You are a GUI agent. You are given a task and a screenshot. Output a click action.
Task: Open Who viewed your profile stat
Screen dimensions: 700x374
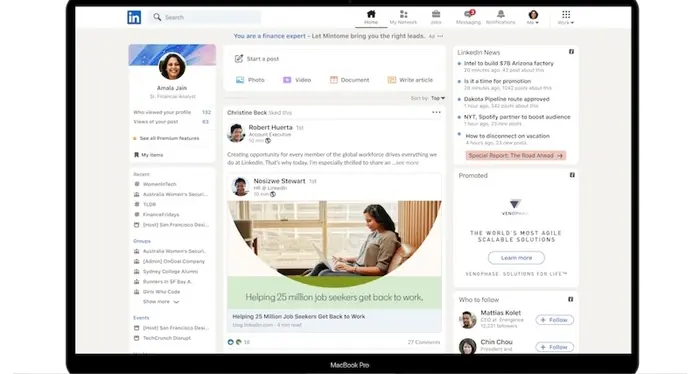(172, 112)
